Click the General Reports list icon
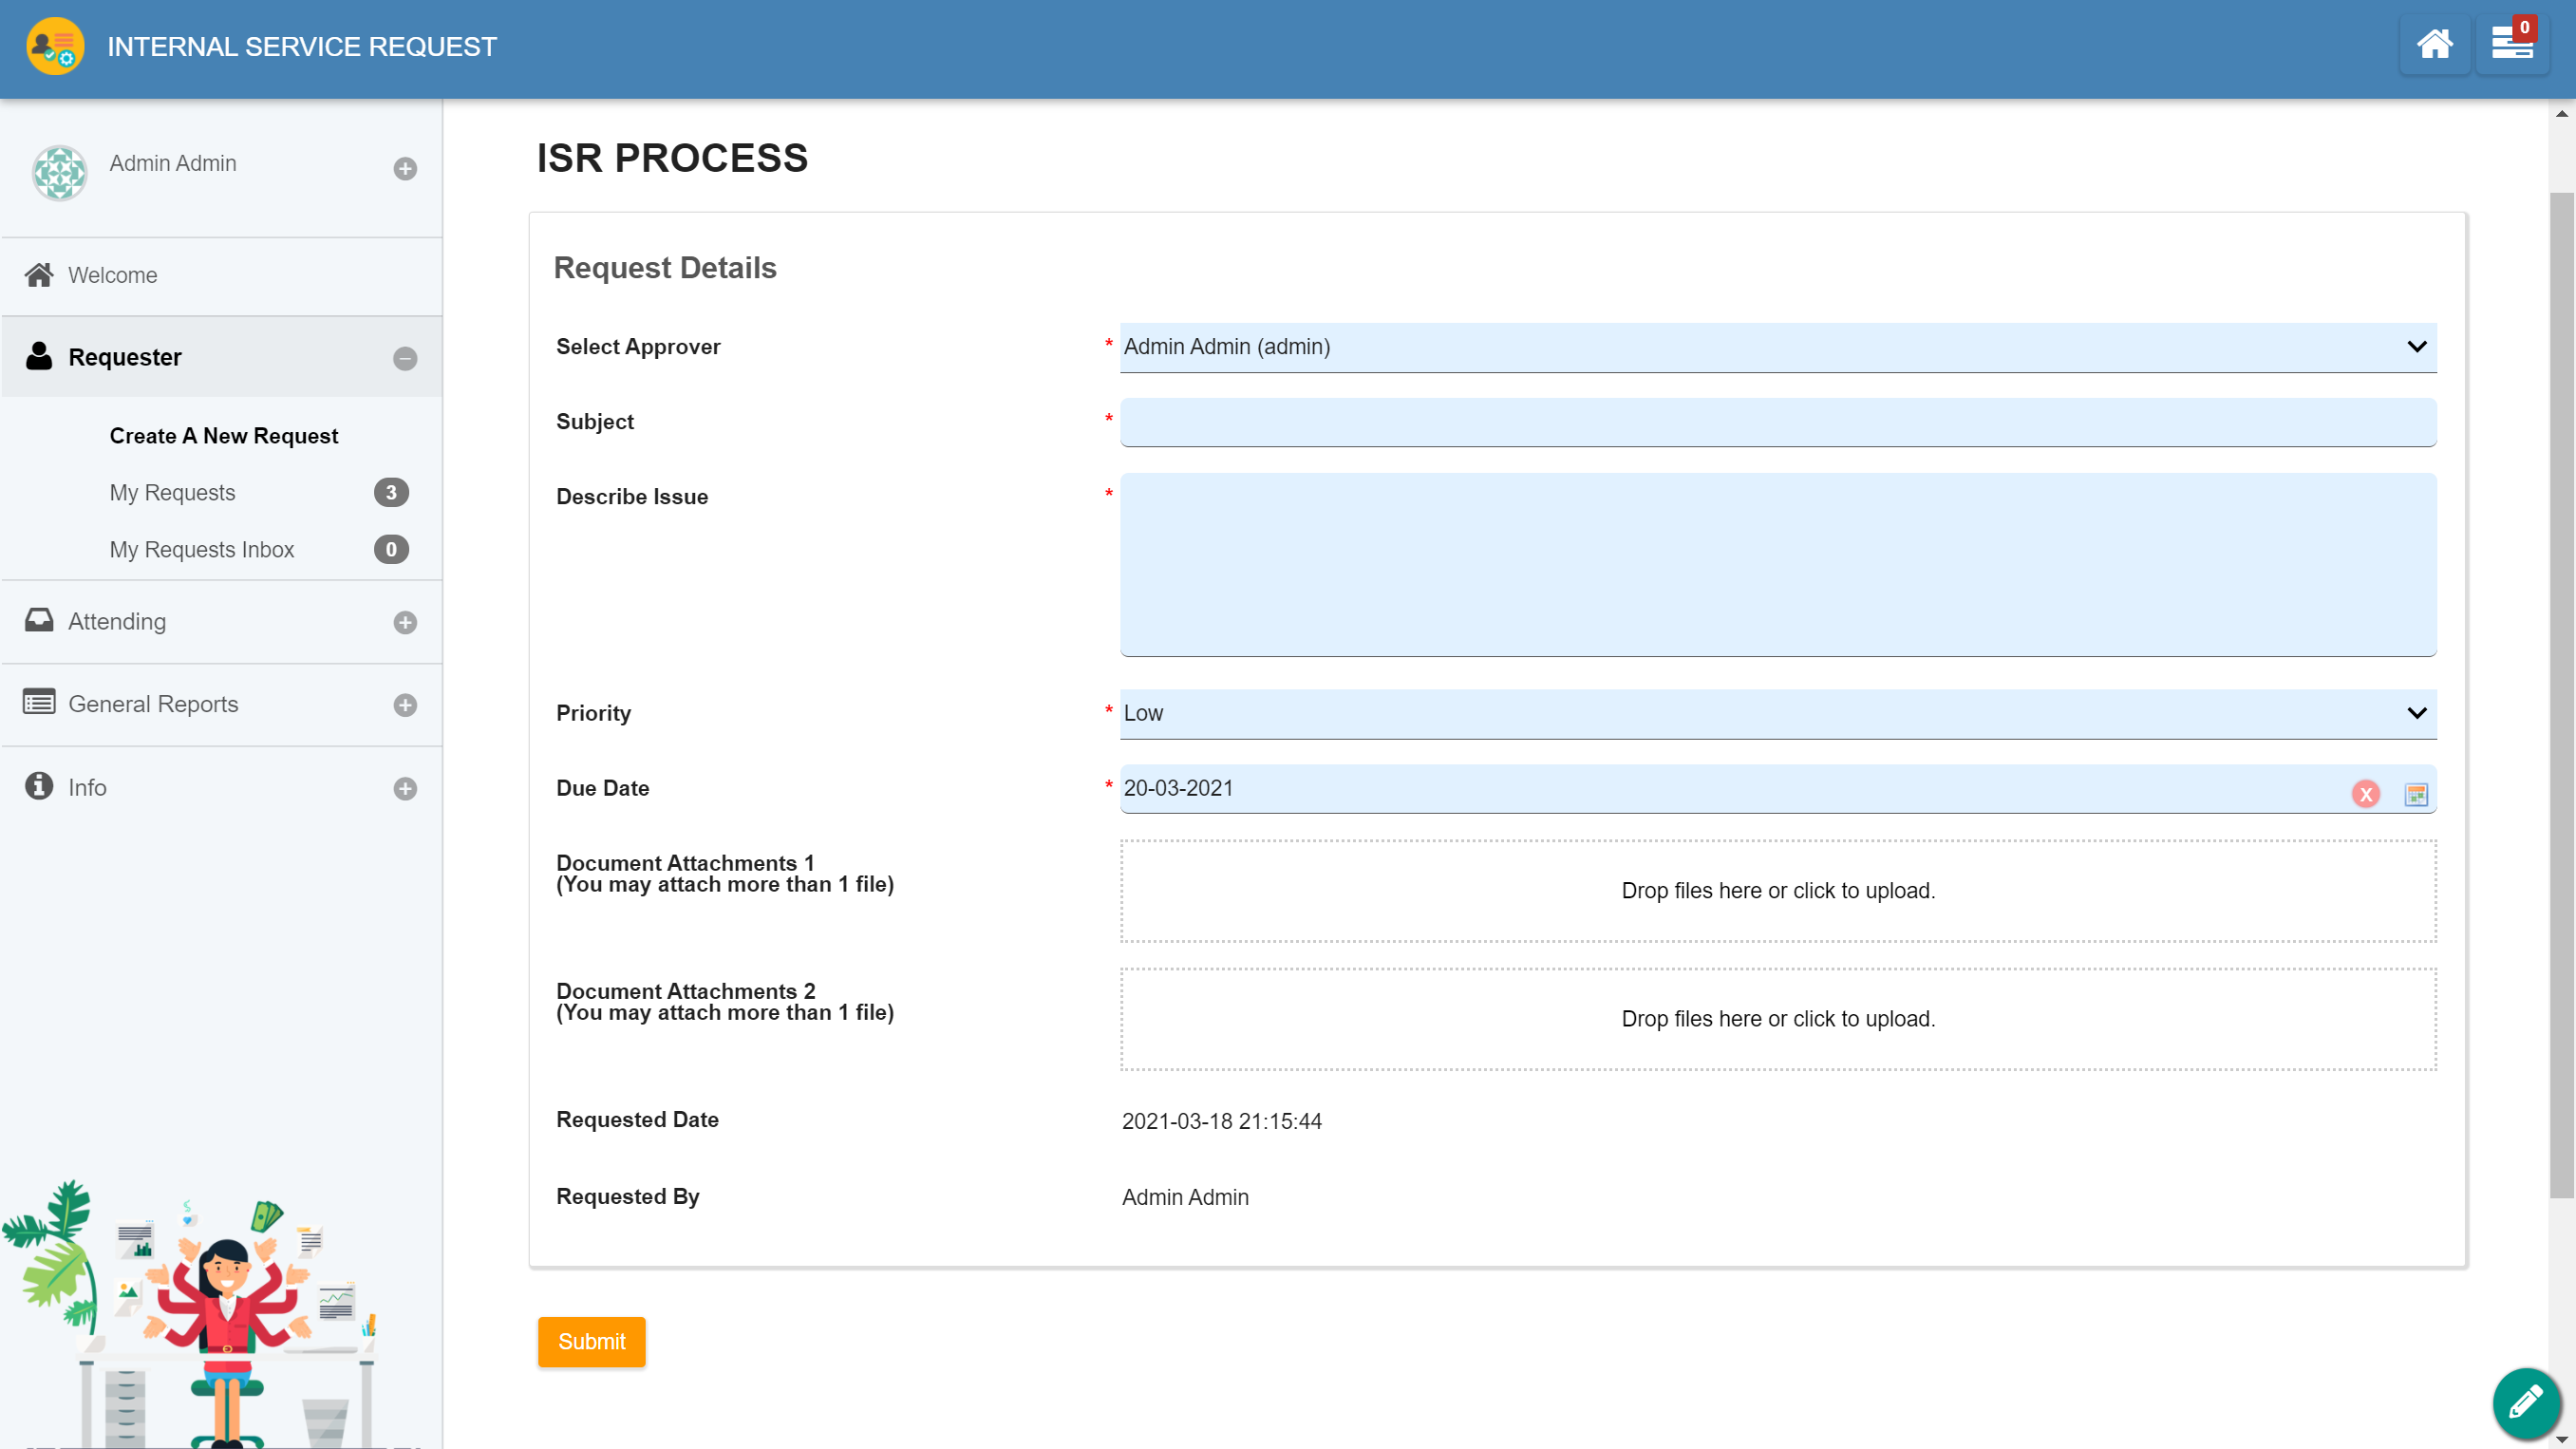This screenshot has width=2576, height=1449. (39, 702)
